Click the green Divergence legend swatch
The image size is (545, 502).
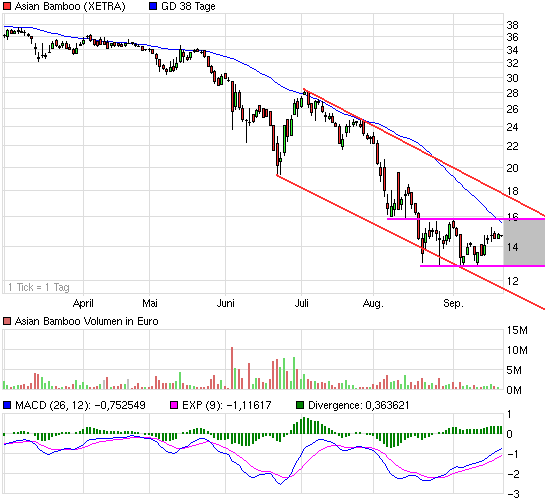point(300,405)
